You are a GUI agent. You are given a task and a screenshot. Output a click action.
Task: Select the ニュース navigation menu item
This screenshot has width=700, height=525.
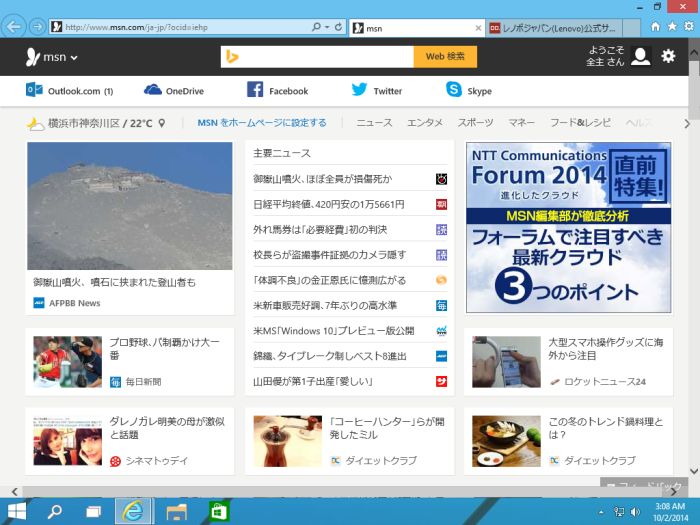pos(374,123)
